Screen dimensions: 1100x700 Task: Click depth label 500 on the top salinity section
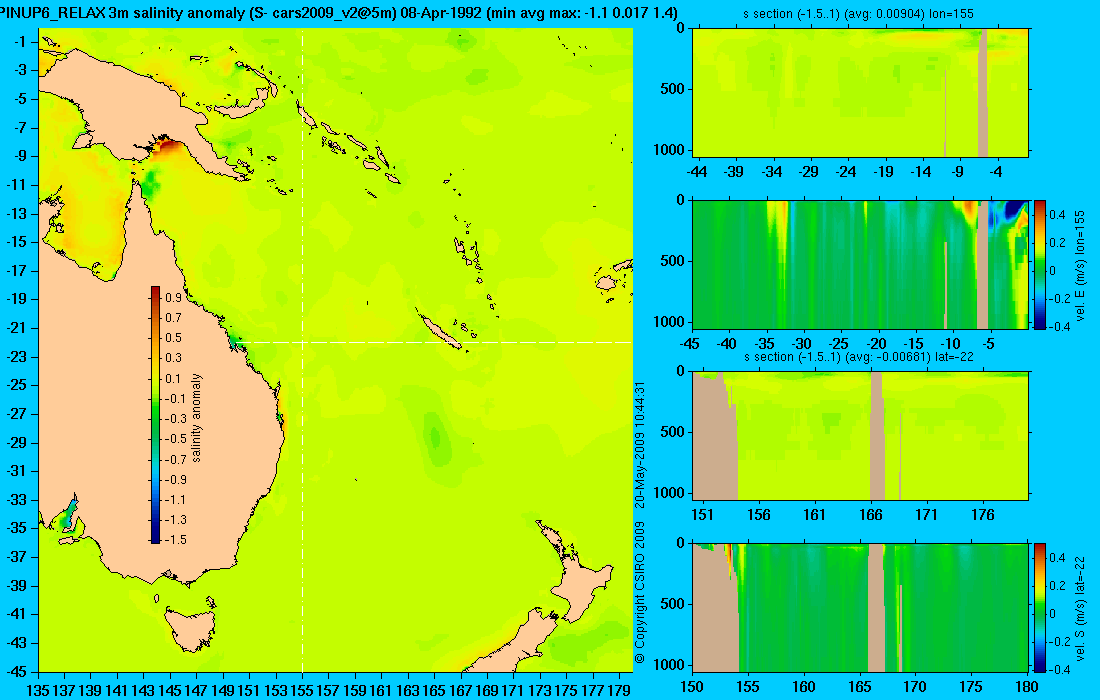tap(673, 89)
